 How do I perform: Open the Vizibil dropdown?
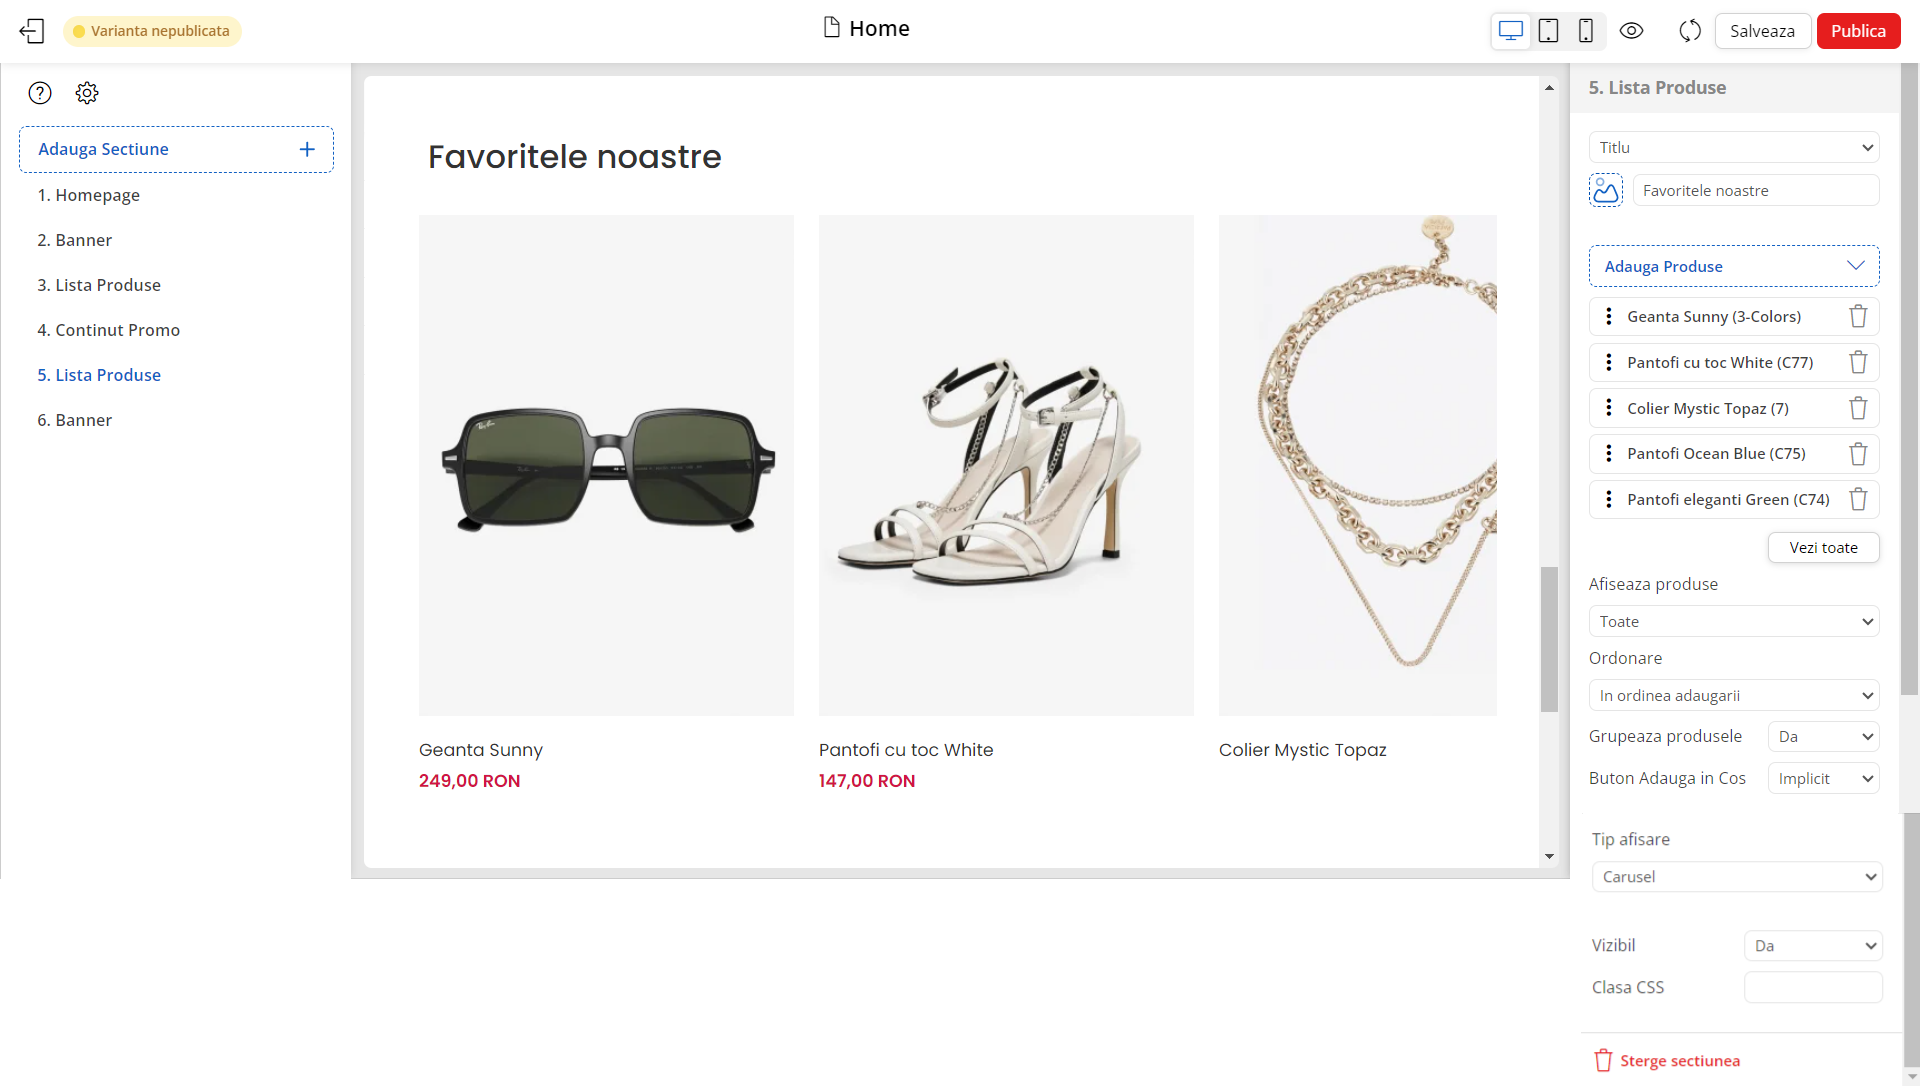coord(1813,946)
